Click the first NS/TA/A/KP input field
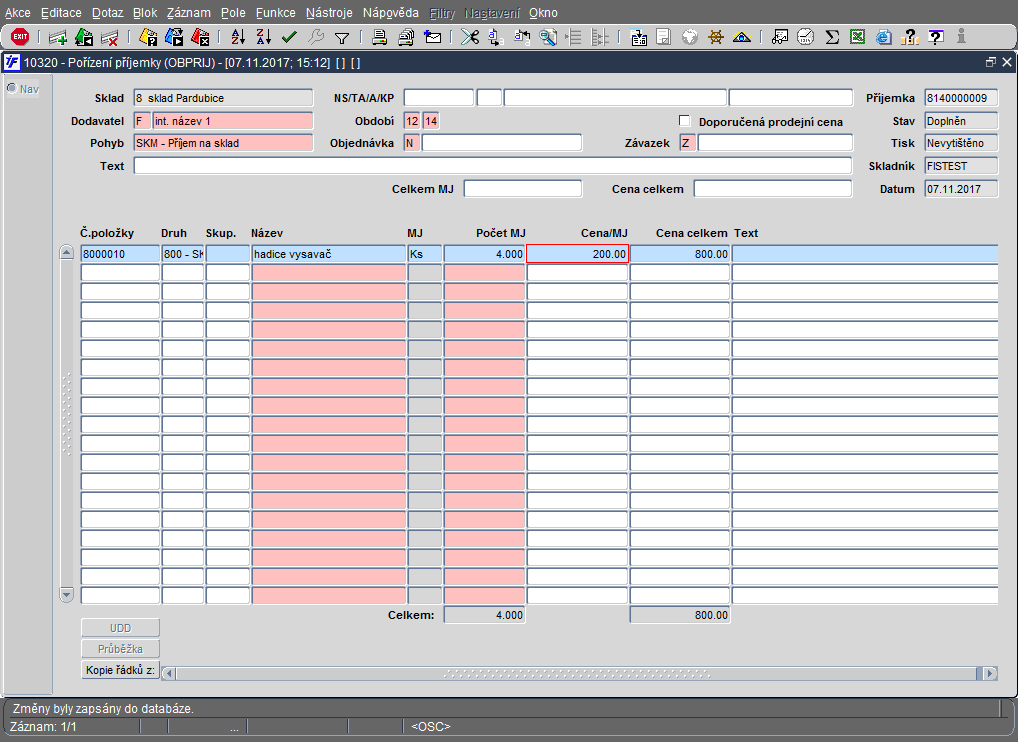This screenshot has height=742, width=1018. 439,98
